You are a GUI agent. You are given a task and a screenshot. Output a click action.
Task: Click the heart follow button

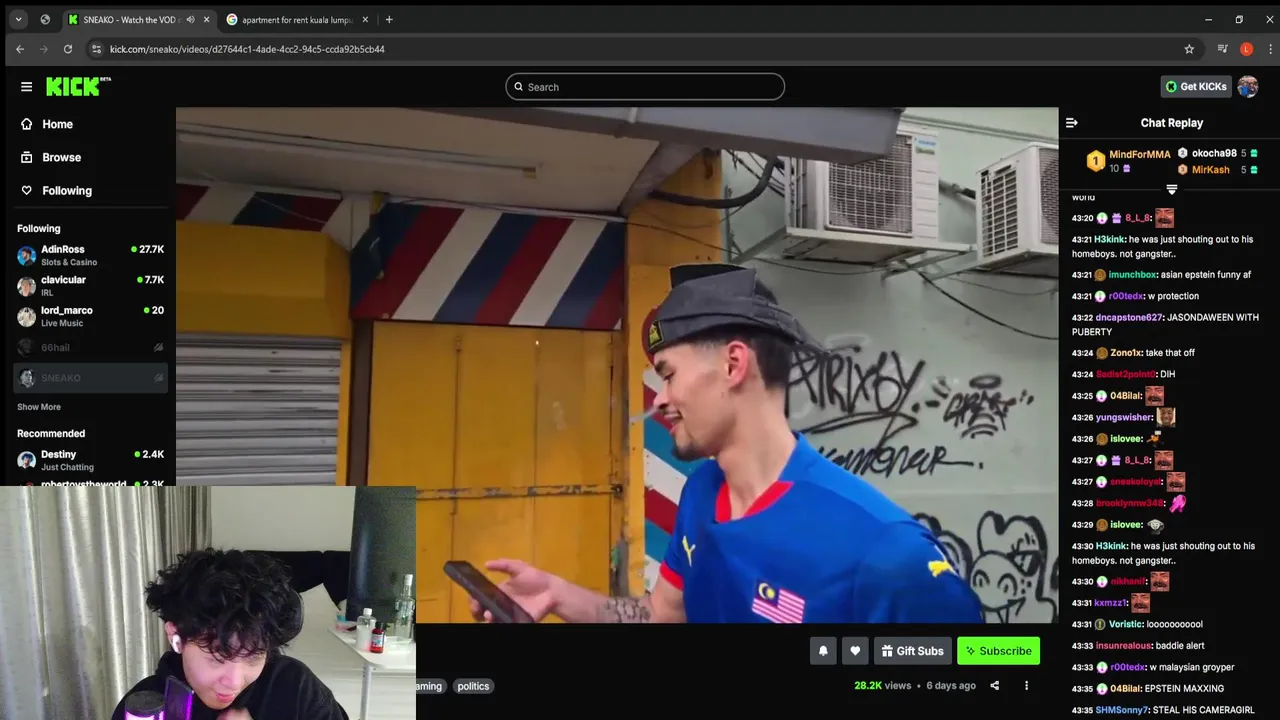(855, 651)
